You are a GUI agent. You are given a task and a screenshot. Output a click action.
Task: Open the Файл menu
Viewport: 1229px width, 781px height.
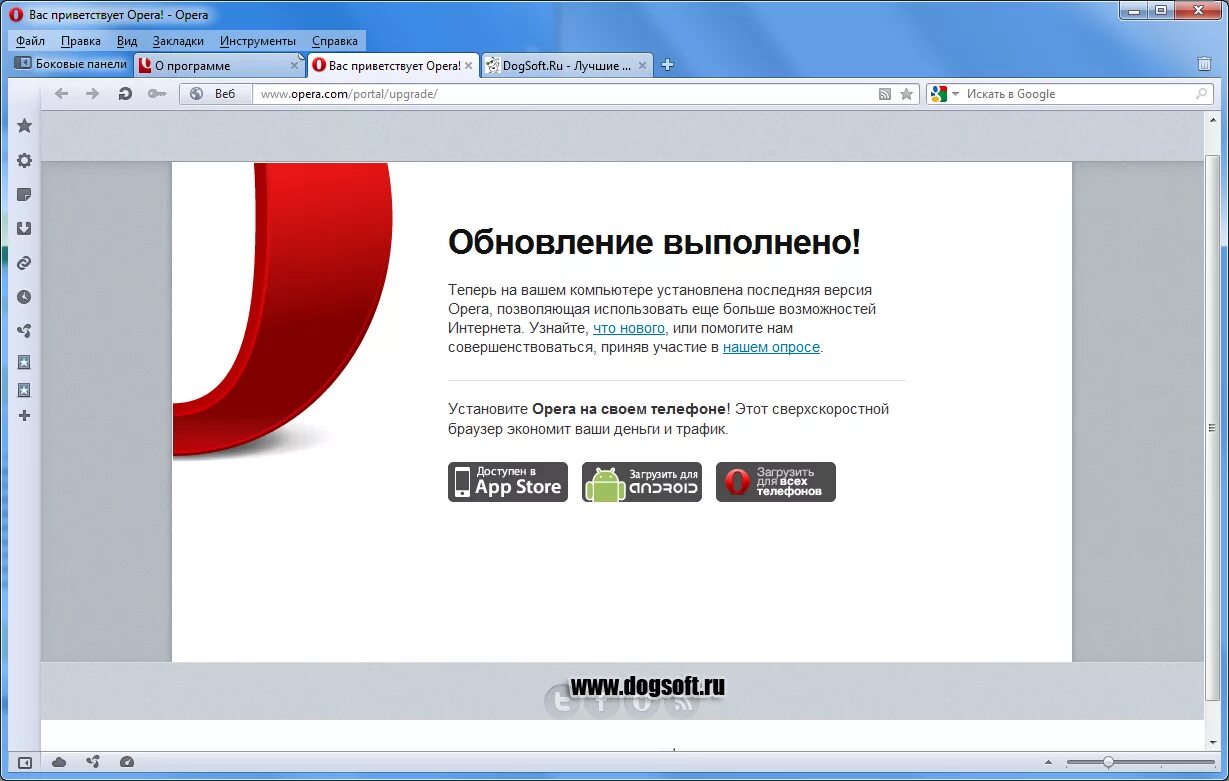30,41
